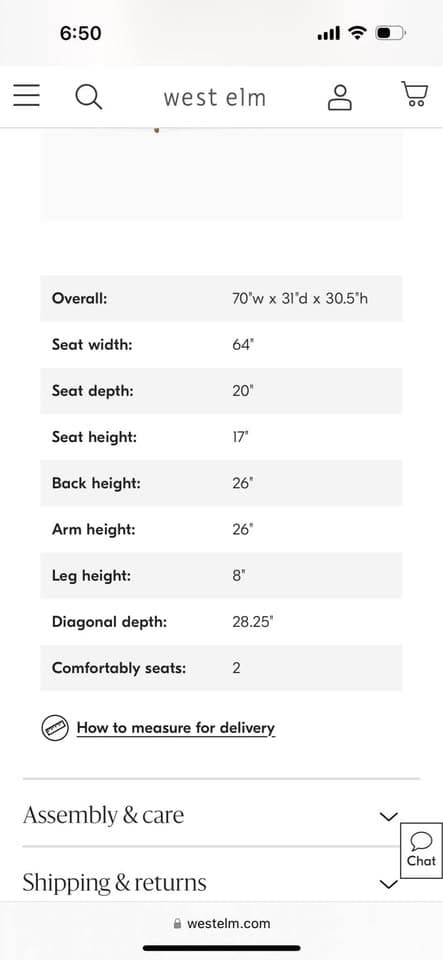
Task: Select the Diagonal depth row
Action: pyautogui.click(x=222, y=622)
